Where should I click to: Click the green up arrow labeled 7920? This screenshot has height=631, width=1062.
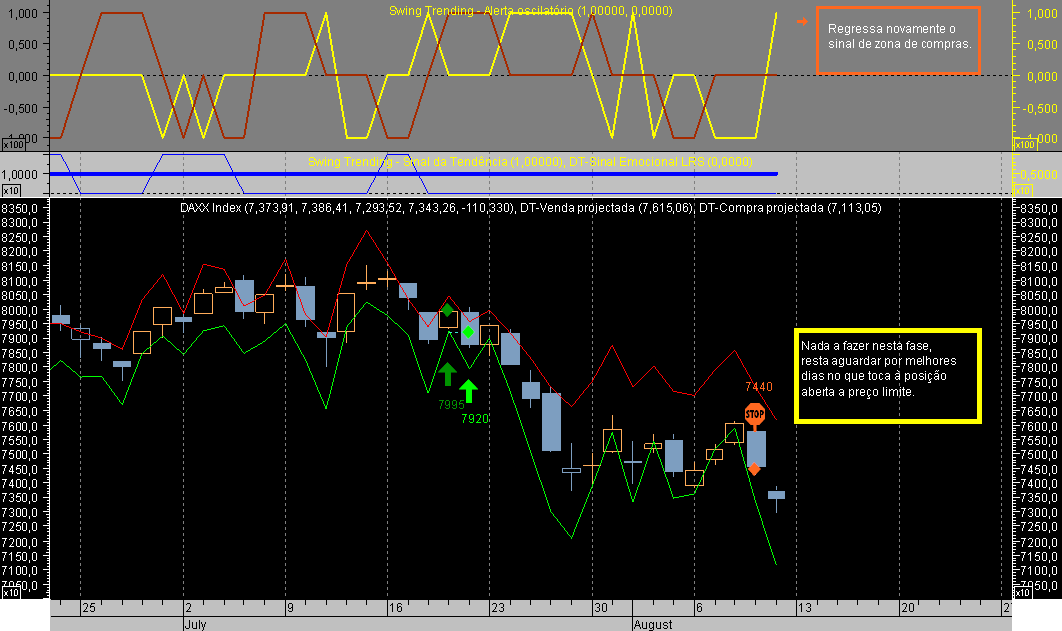click(x=470, y=390)
